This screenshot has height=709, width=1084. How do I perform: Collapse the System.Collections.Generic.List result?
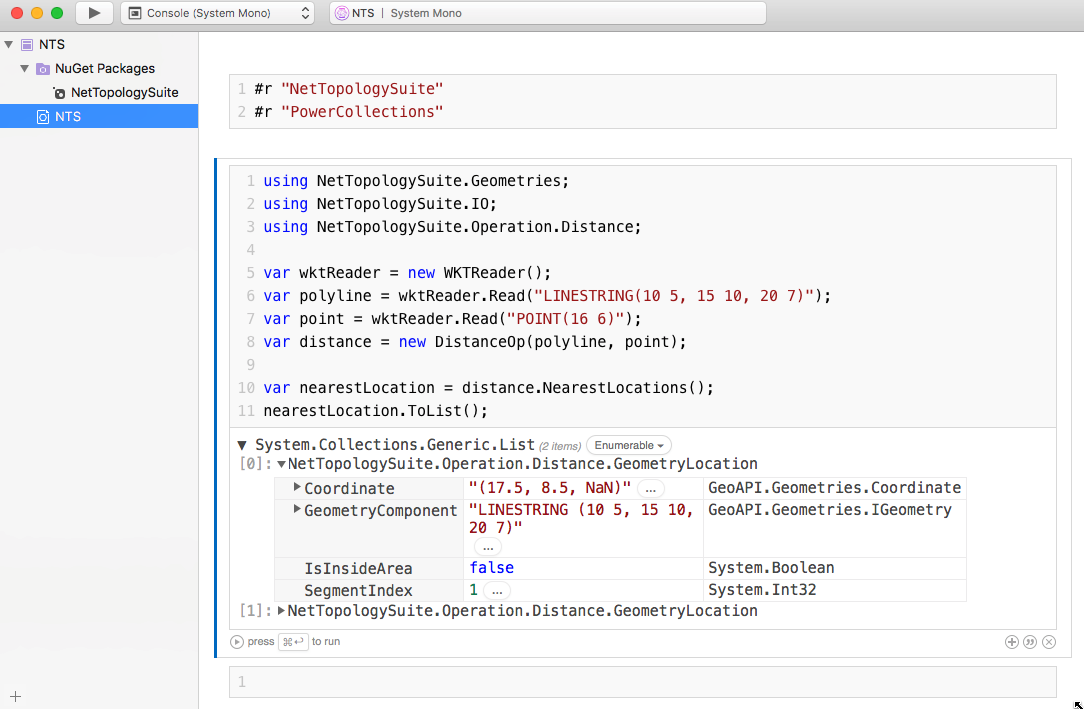click(242, 445)
